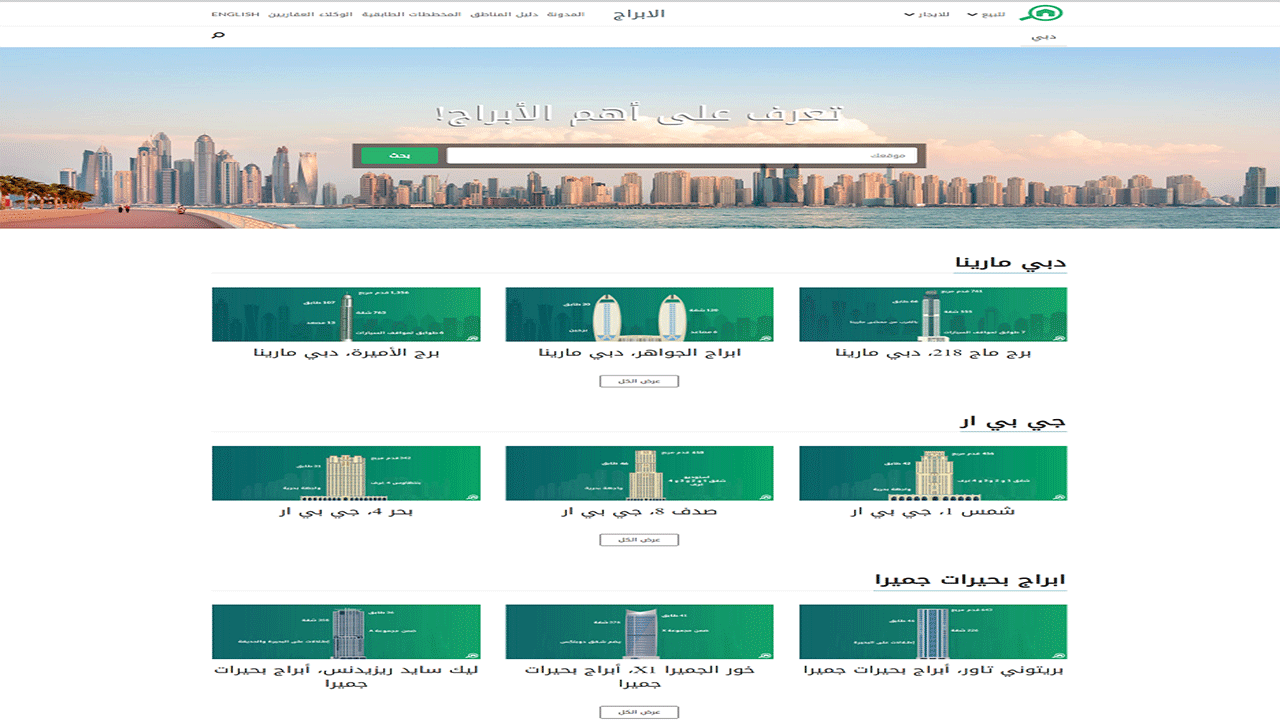Switch site language to ENGLISH
The width and height of the screenshot is (1280, 720).
tap(235, 15)
